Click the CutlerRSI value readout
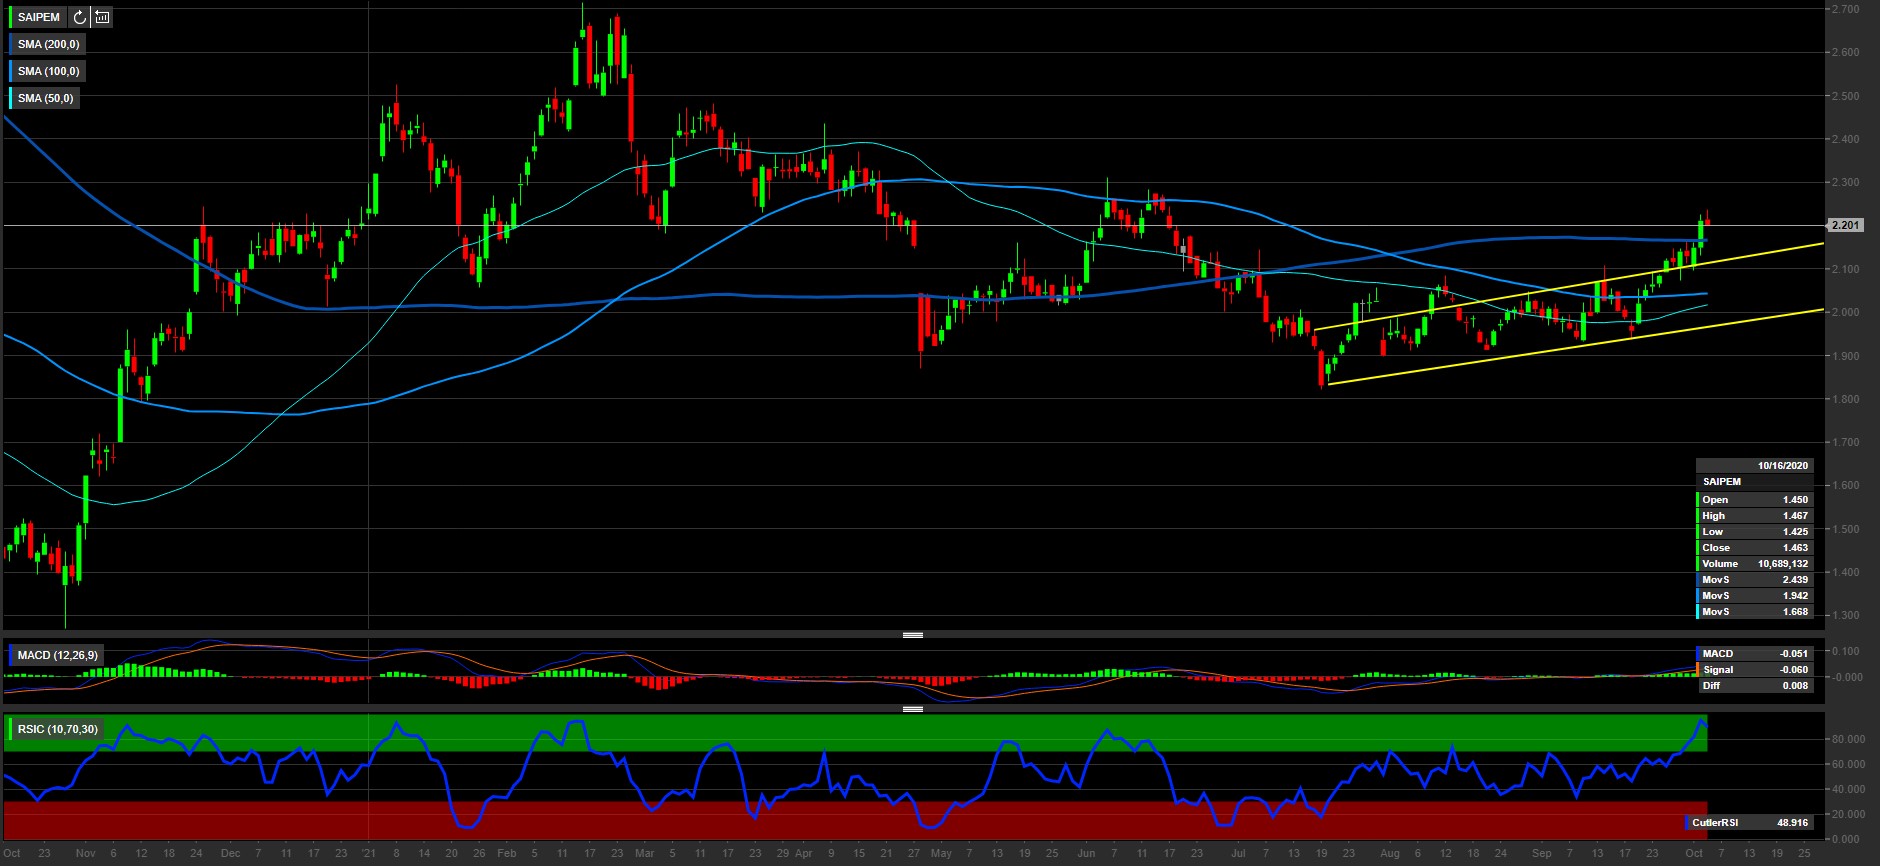 (1750, 823)
